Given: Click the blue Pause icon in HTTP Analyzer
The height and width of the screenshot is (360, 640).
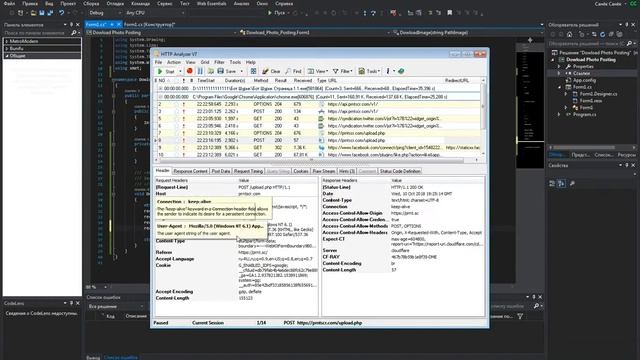Looking at the screenshot, I should (200, 71).
